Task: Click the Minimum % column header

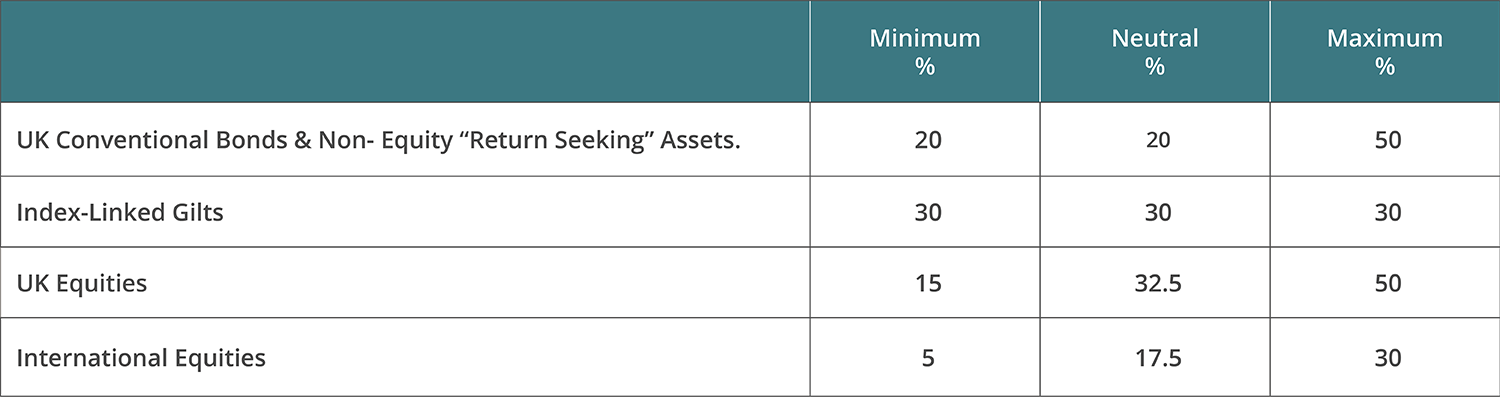Action: coord(925,52)
